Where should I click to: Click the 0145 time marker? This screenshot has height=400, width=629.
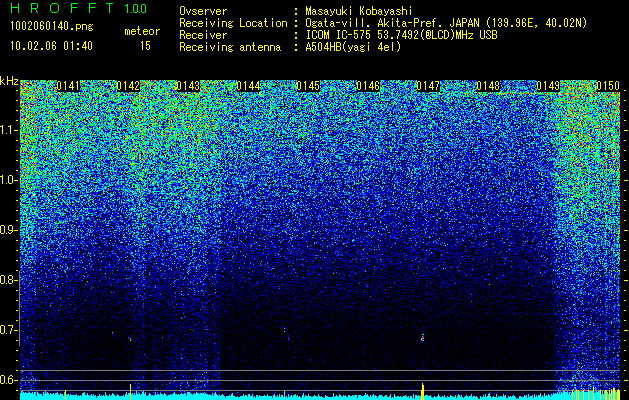coord(308,86)
